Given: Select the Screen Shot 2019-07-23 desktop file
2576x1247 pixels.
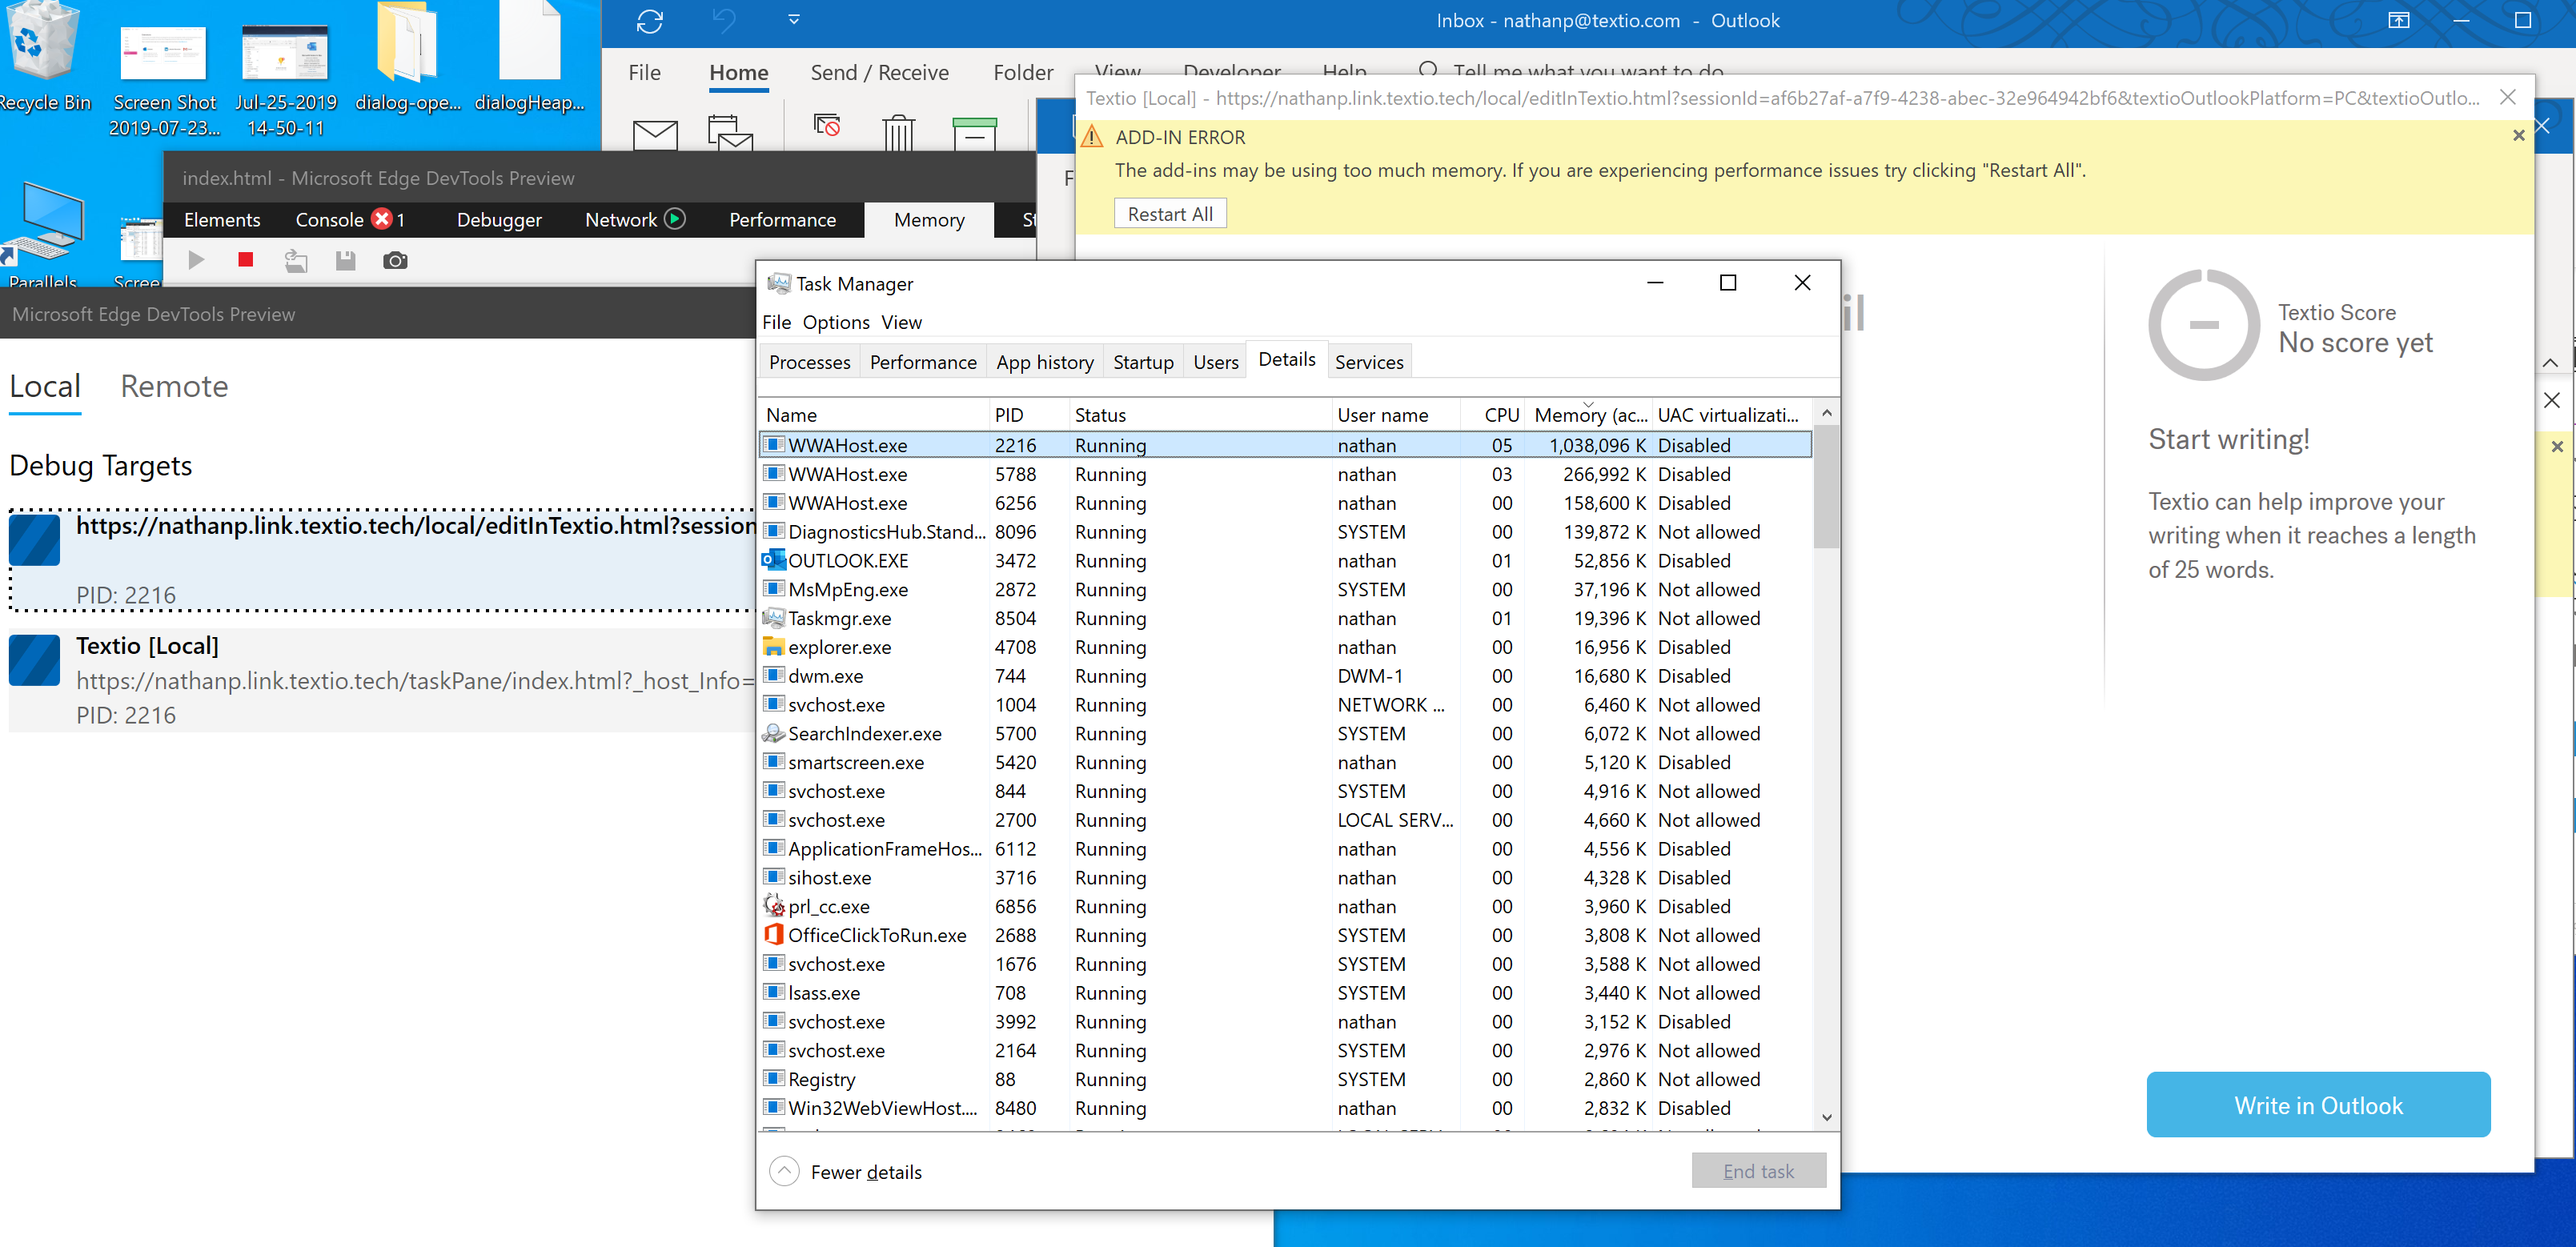Looking at the screenshot, I should coord(164,82).
